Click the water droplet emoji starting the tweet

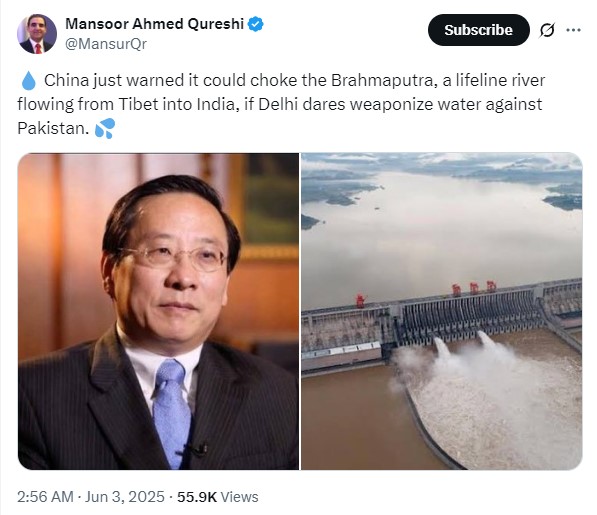pos(29,81)
